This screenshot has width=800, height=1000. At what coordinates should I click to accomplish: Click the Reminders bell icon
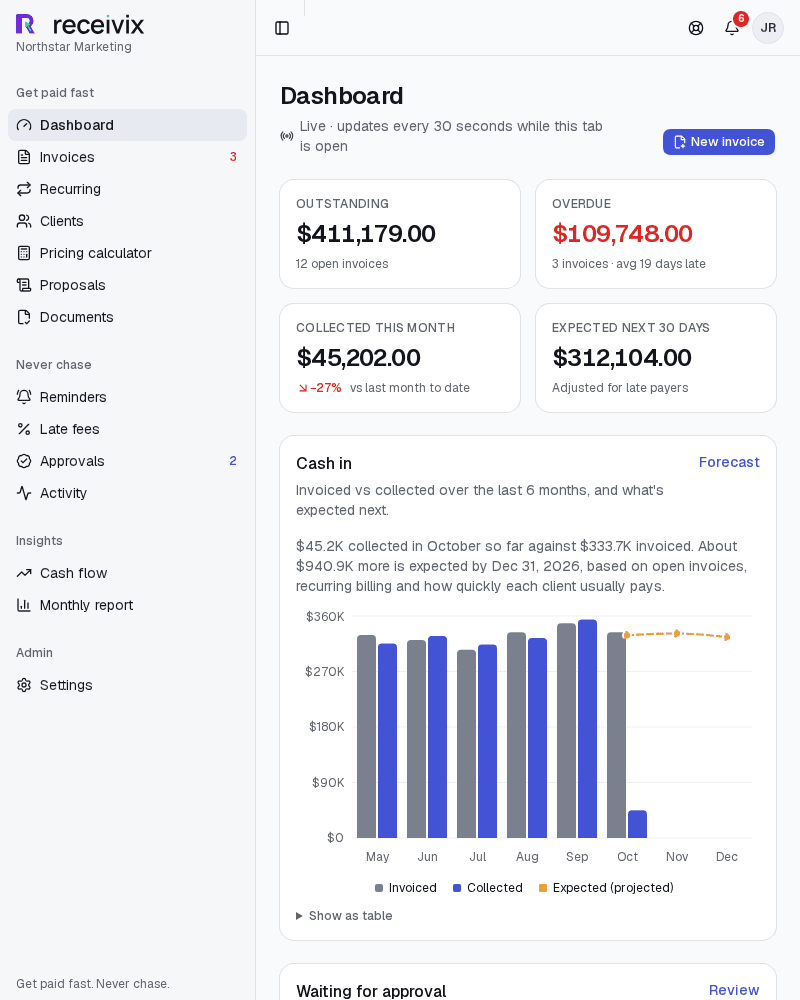point(24,397)
